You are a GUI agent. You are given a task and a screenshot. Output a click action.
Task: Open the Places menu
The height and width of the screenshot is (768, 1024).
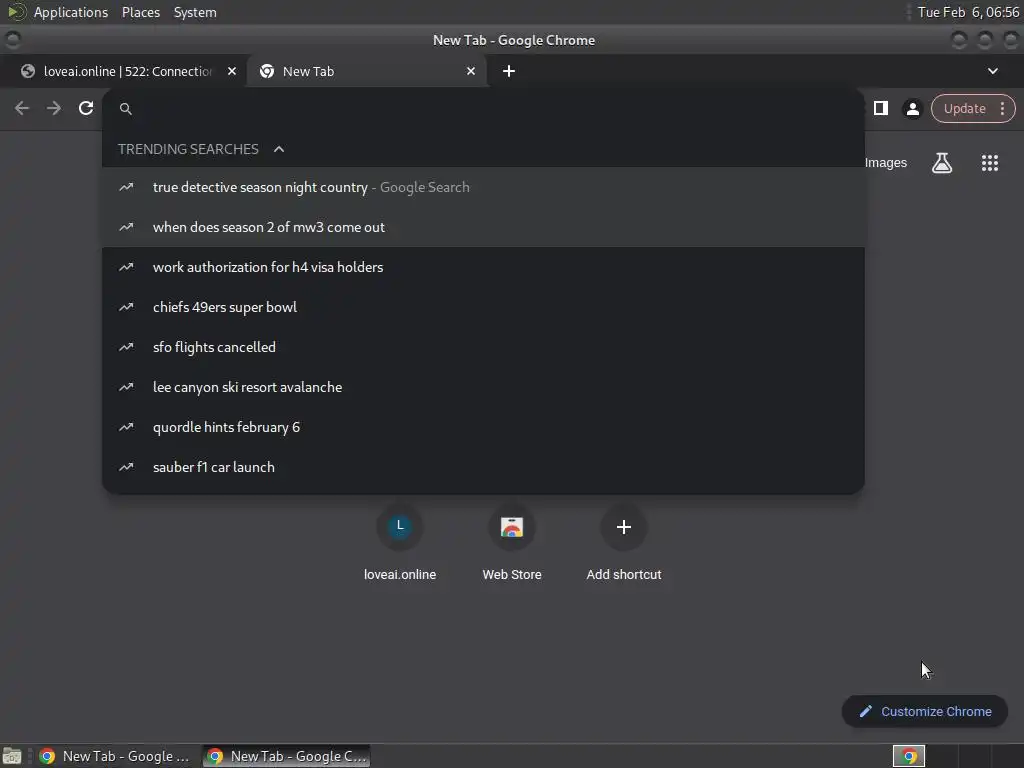(x=140, y=12)
